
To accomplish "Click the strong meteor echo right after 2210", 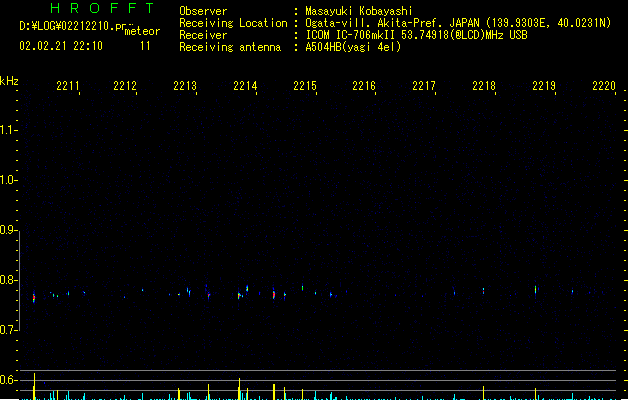I will [34, 298].
